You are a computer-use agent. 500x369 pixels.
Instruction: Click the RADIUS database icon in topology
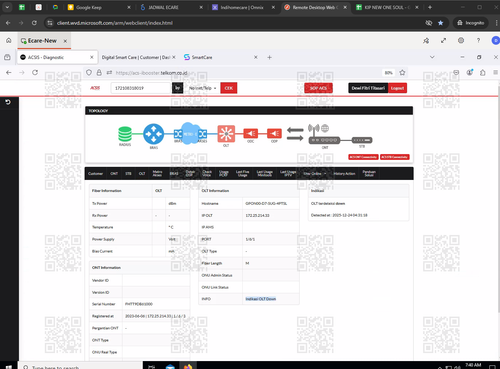coord(125,134)
